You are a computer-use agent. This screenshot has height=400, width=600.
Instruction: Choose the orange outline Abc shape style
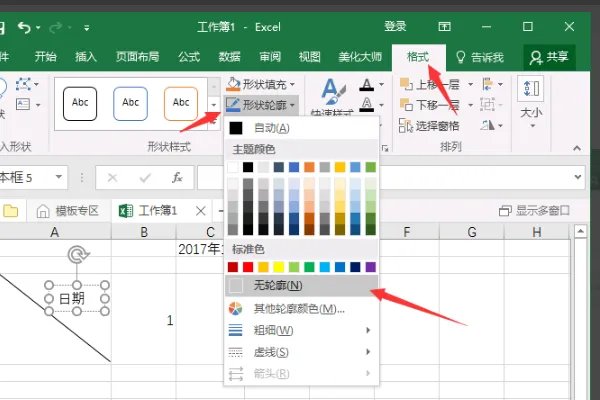pyautogui.click(x=181, y=103)
